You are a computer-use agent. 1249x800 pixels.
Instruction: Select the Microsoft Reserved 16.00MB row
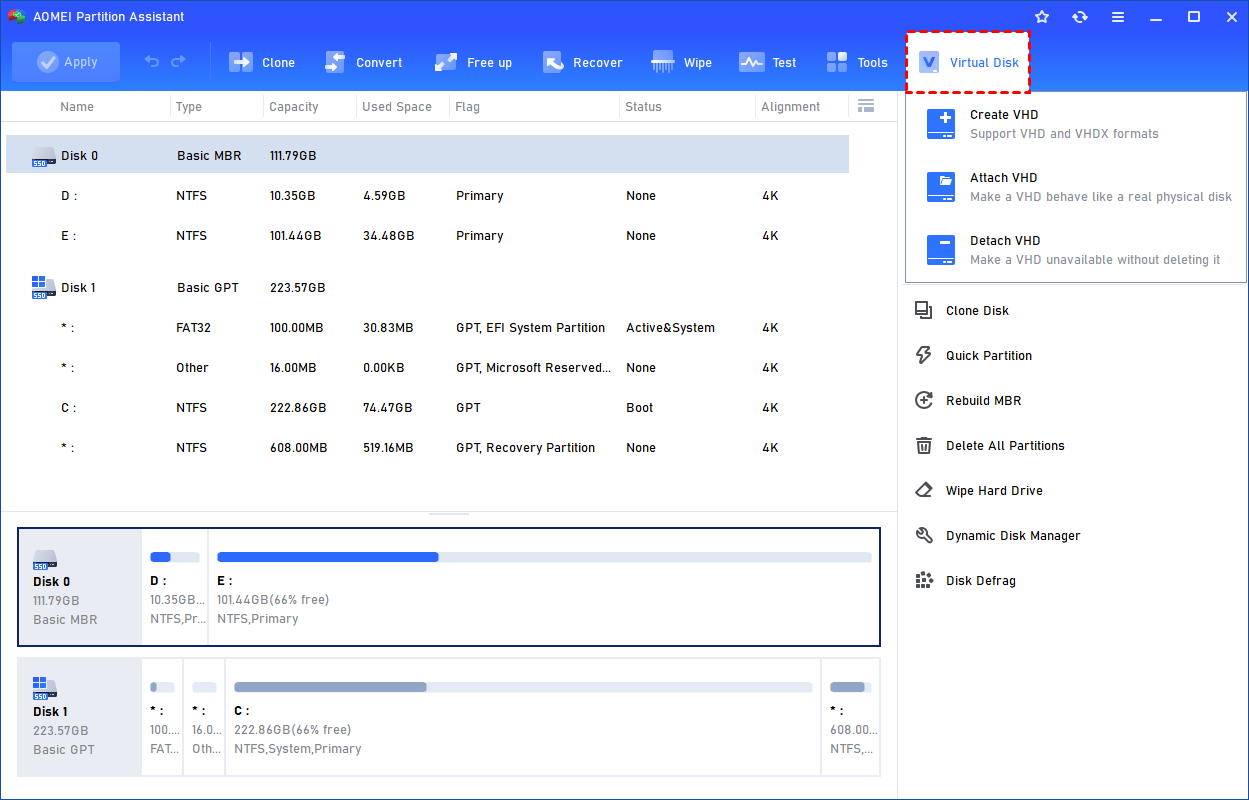(427, 368)
